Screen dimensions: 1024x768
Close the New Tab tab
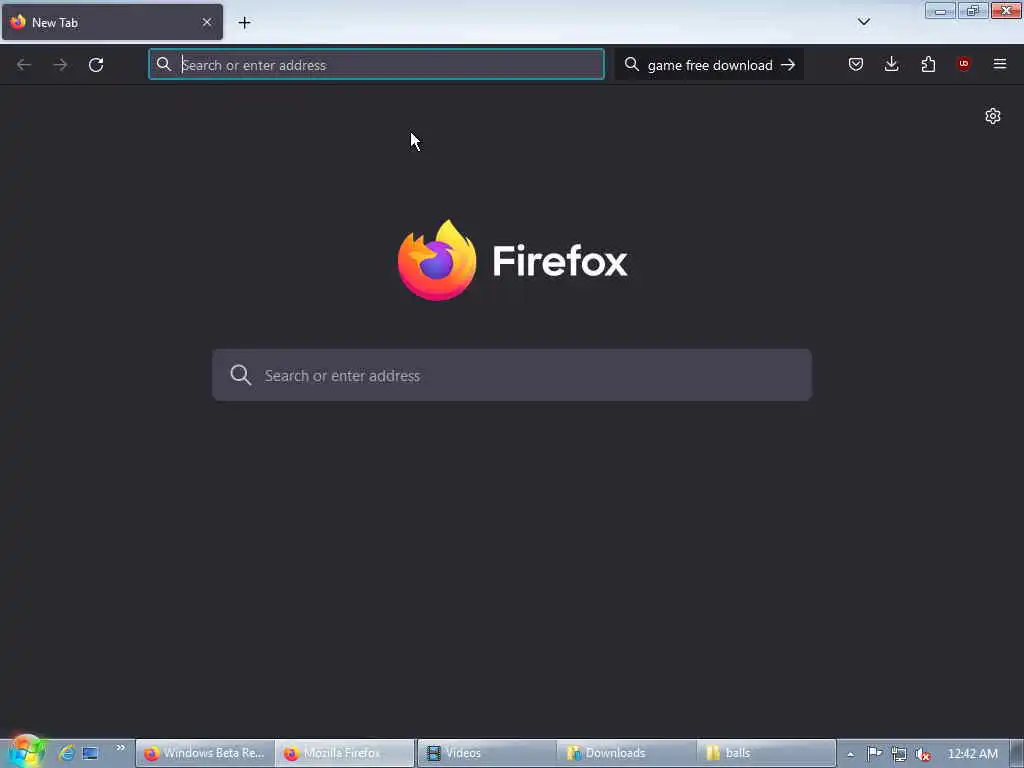tap(207, 22)
